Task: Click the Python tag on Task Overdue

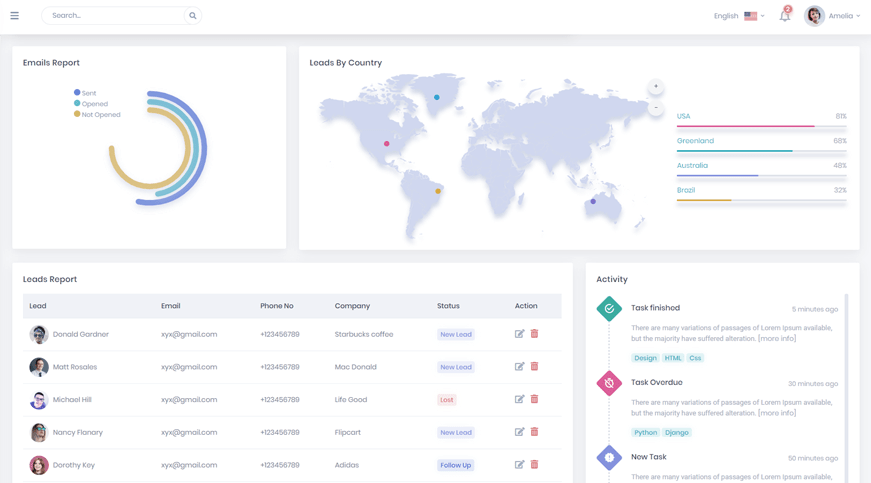Action: [645, 433]
